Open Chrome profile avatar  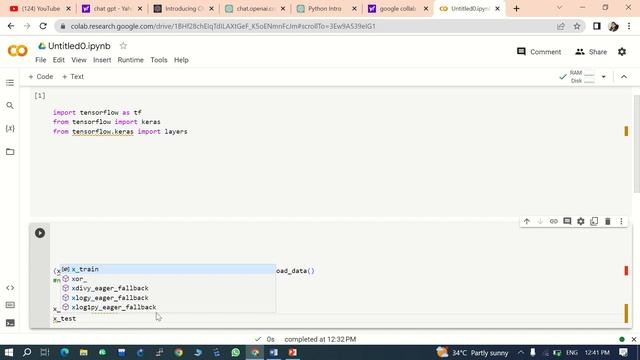(x=613, y=26)
